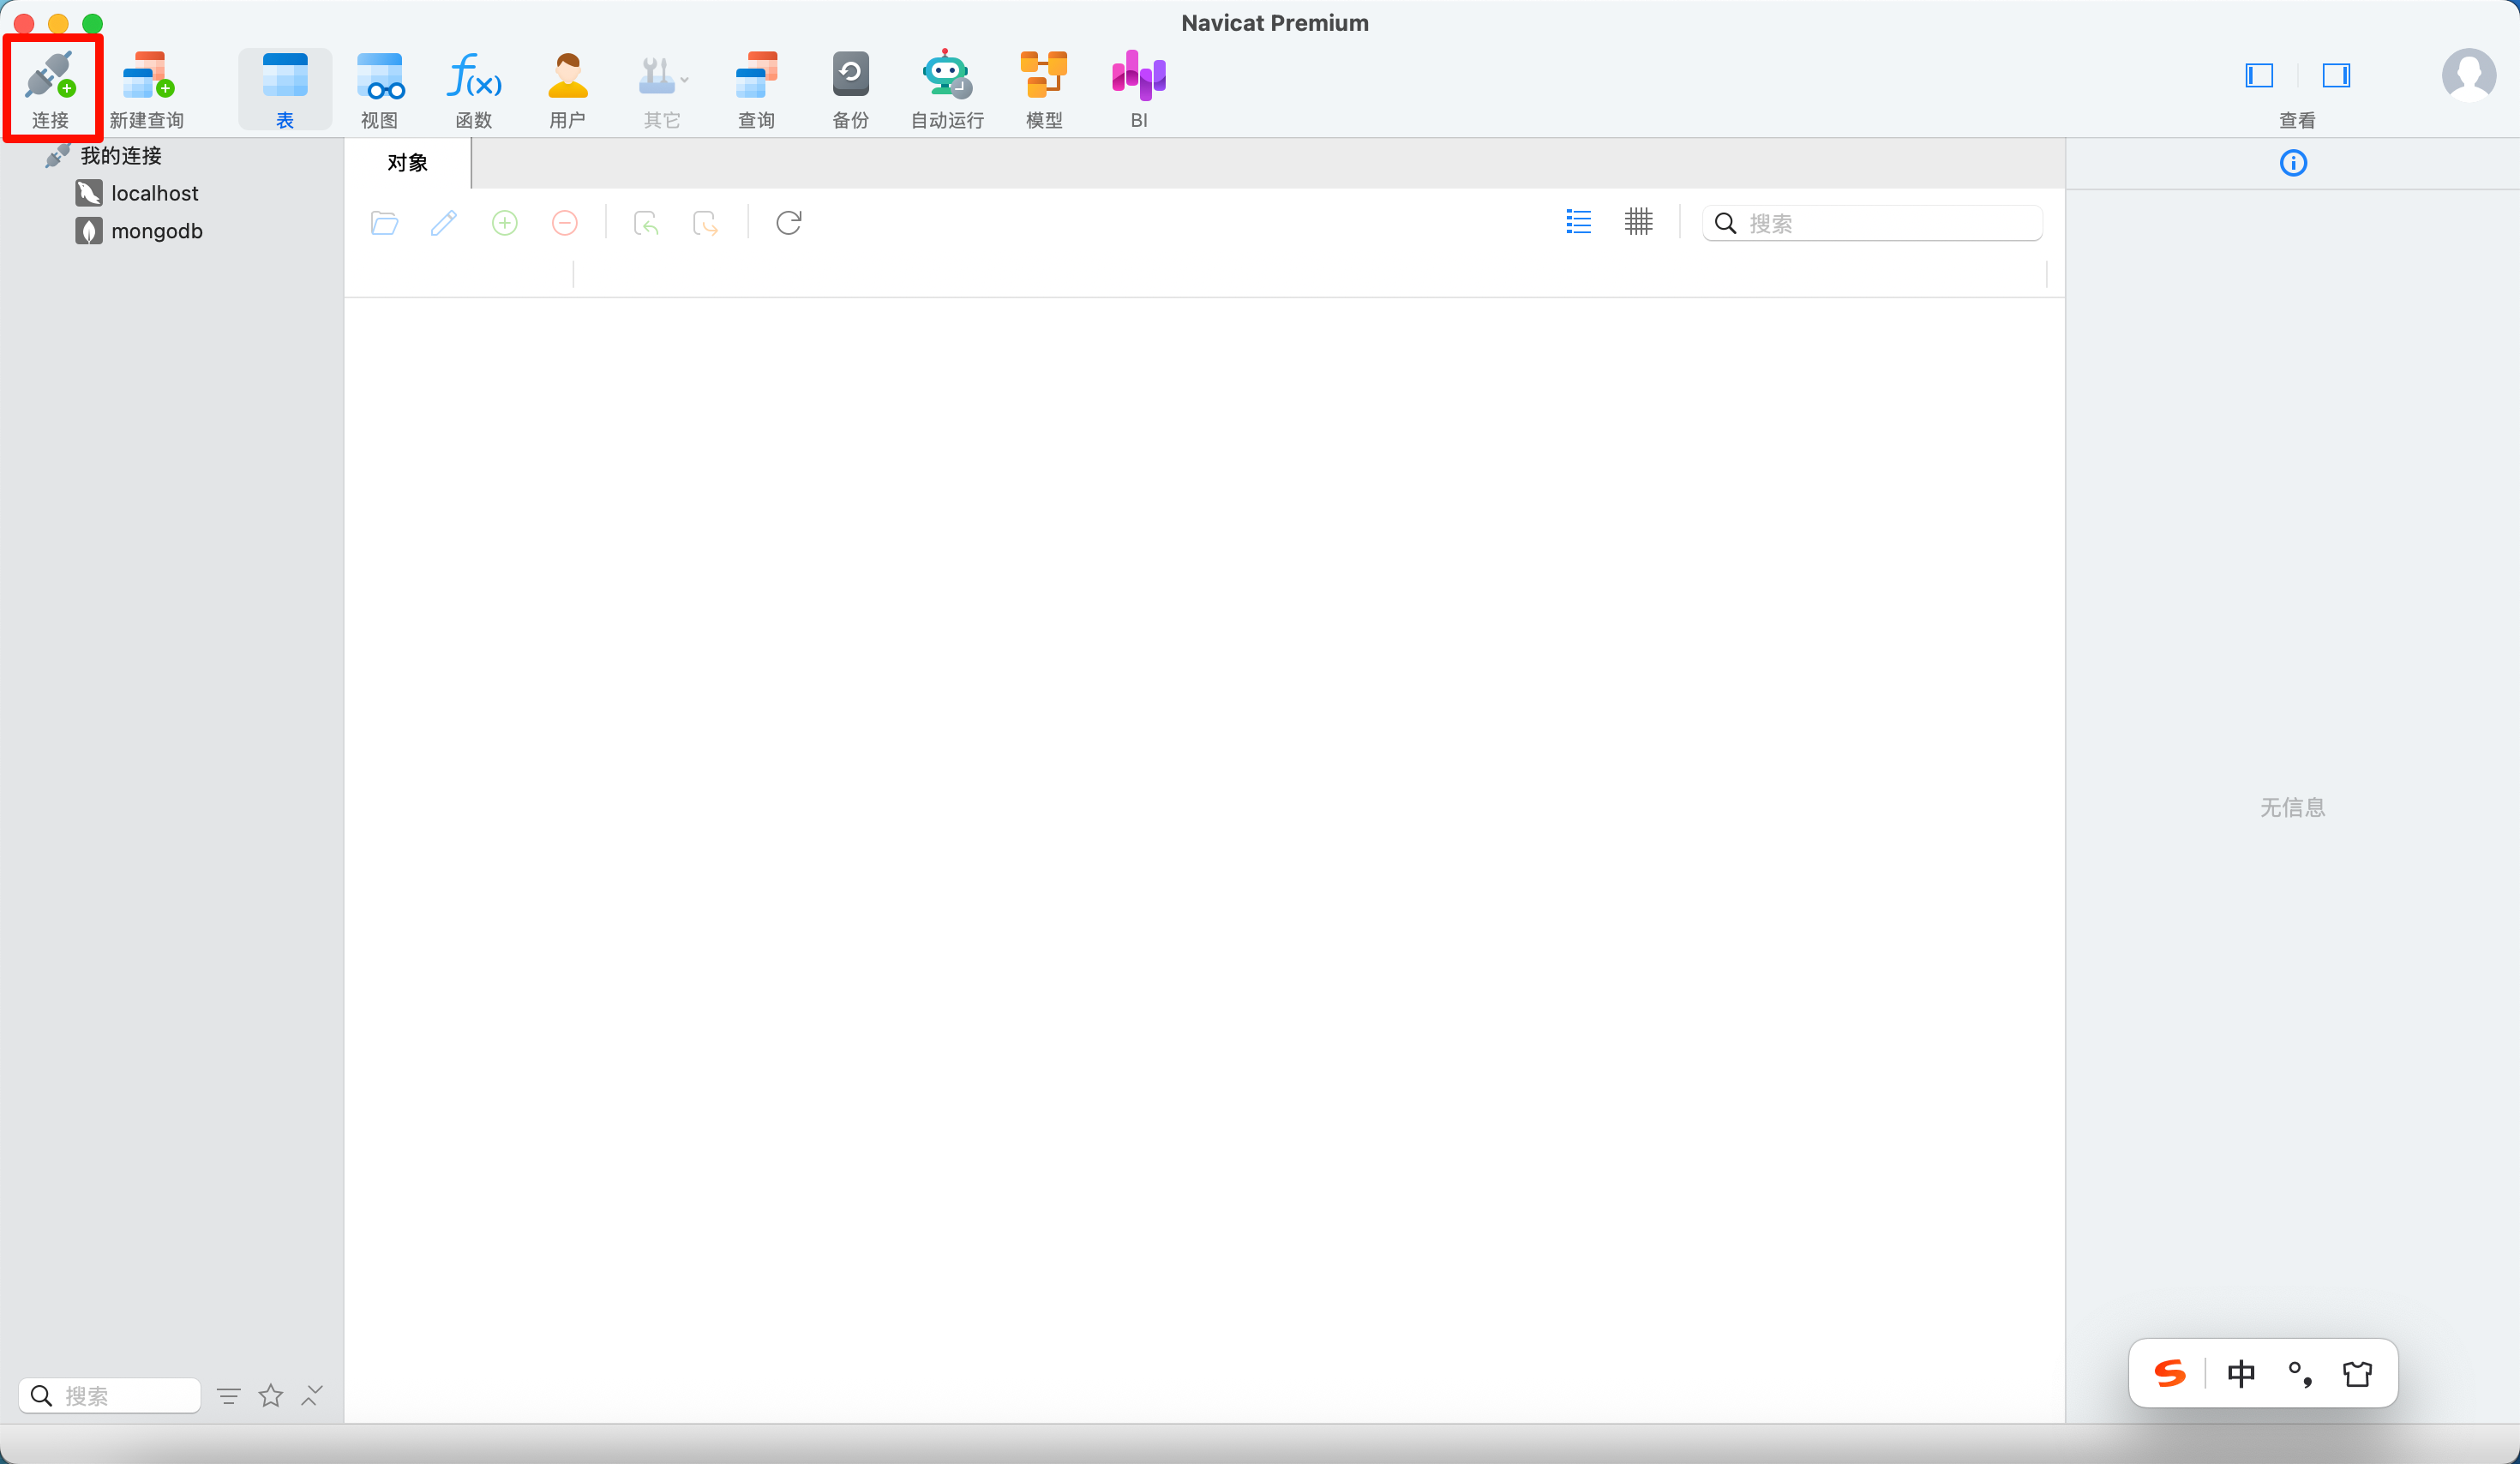The width and height of the screenshot is (2520, 1464).
Task: Click the Users toolbar icon
Action: click(x=567, y=77)
